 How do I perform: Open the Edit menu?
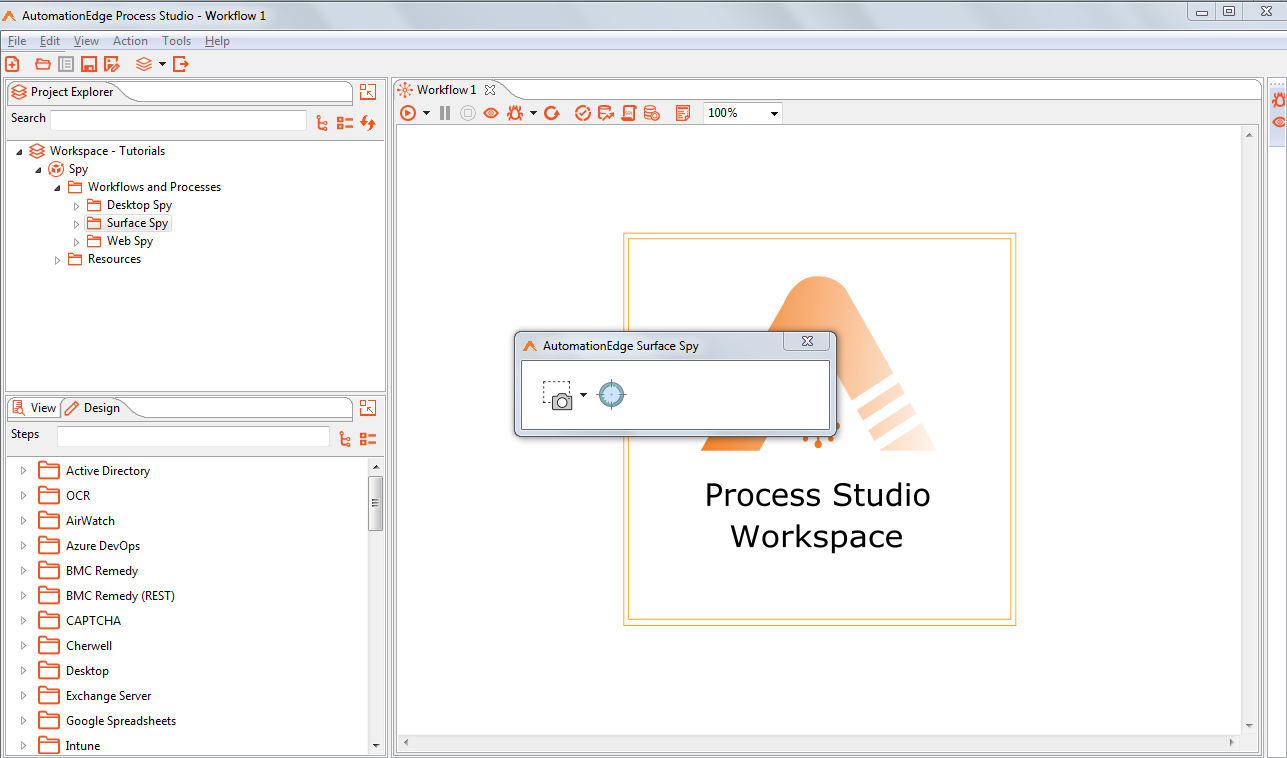tap(50, 41)
